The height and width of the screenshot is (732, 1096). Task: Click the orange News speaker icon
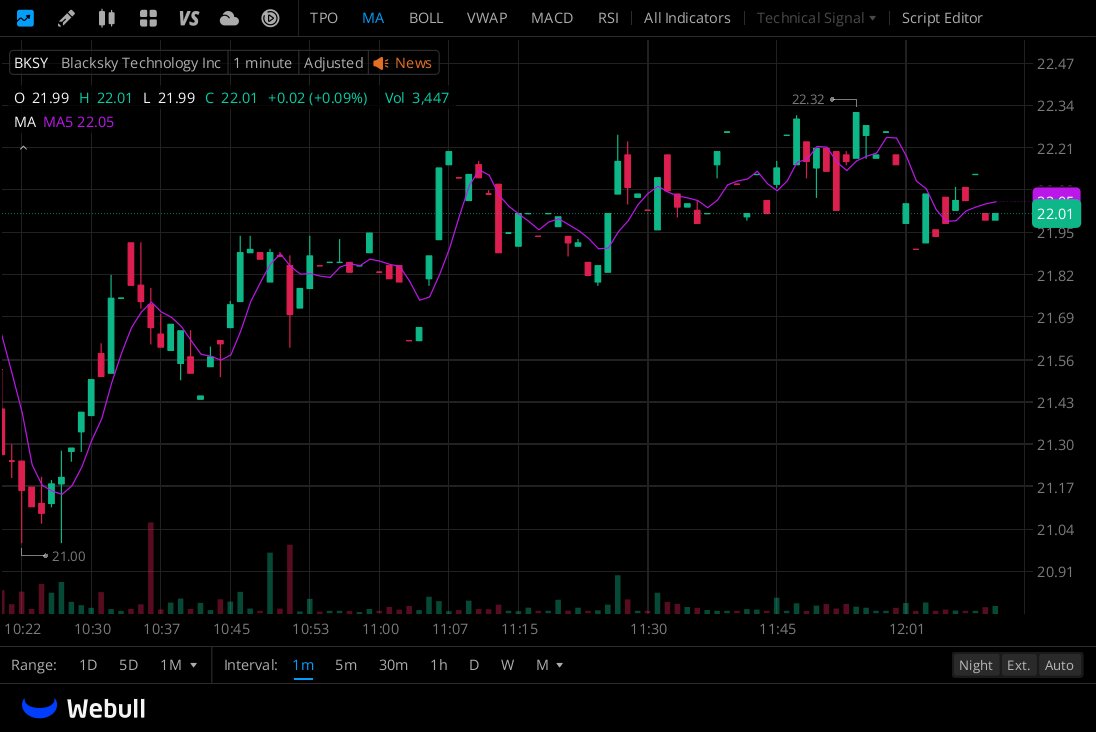(380, 63)
